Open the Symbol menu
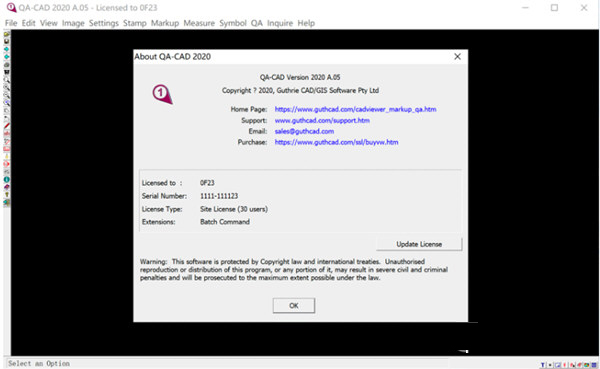The height and width of the screenshot is (369, 600). tap(233, 23)
